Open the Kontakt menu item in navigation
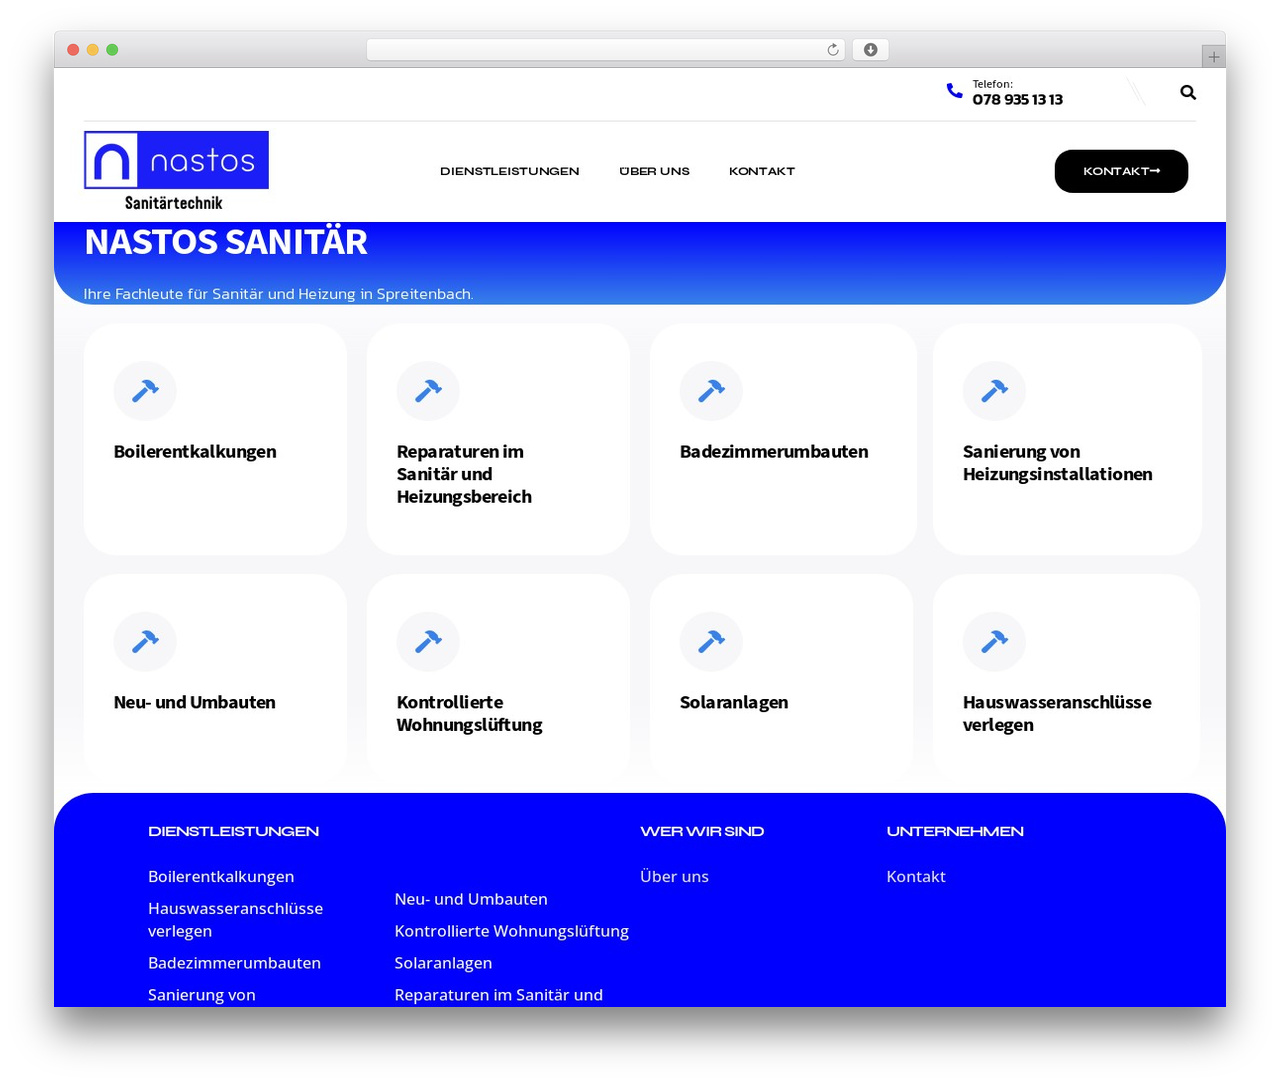1280x1084 pixels. 762,171
